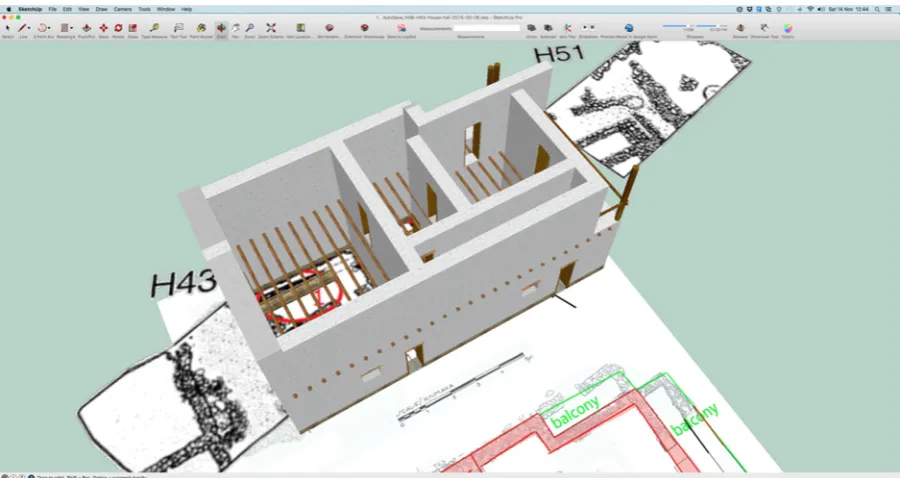
Task: Open the Tools menu
Action: tap(144, 9)
